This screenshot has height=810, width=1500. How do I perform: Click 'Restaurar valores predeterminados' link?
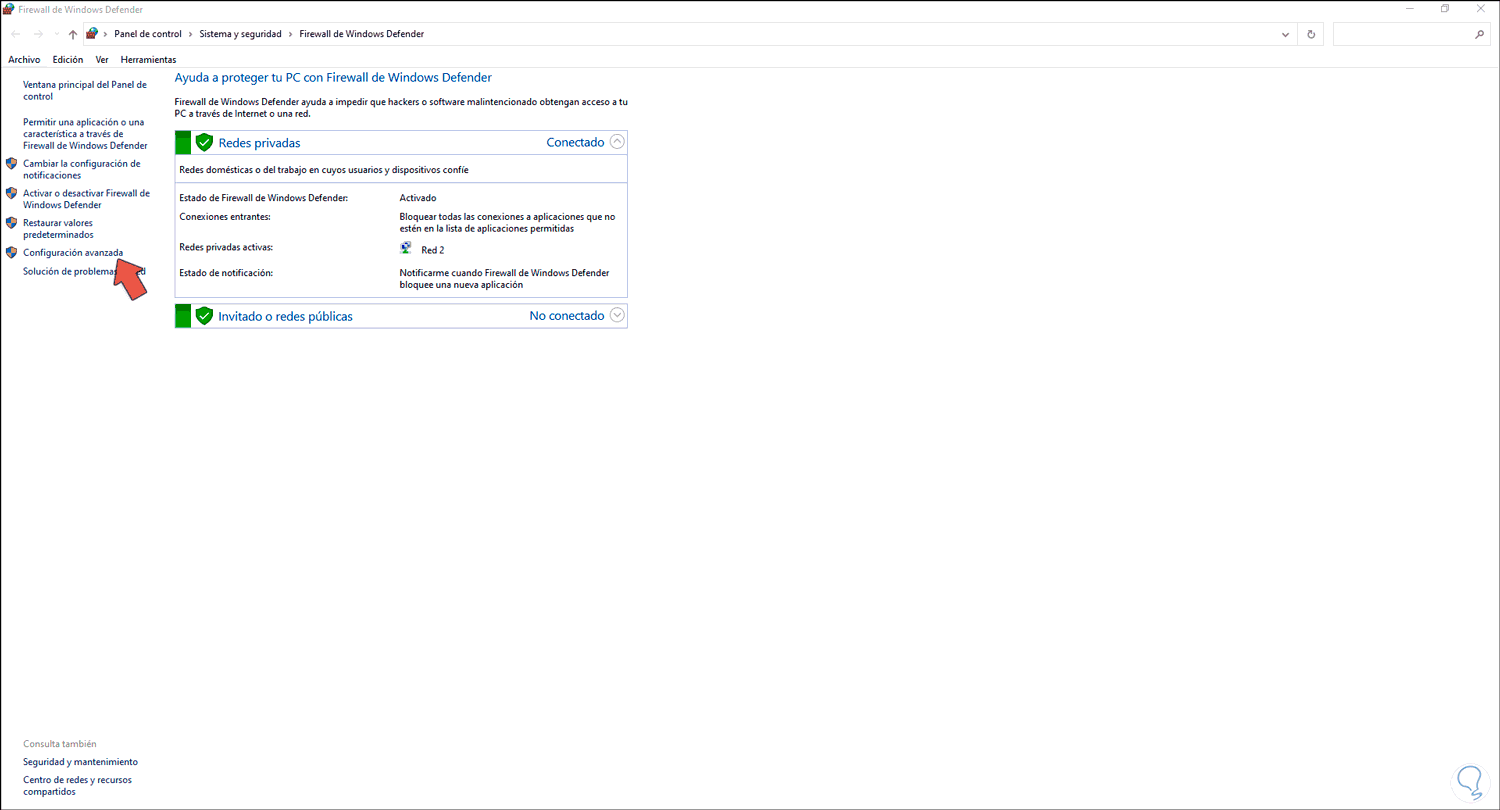click(x=58, y=228)
